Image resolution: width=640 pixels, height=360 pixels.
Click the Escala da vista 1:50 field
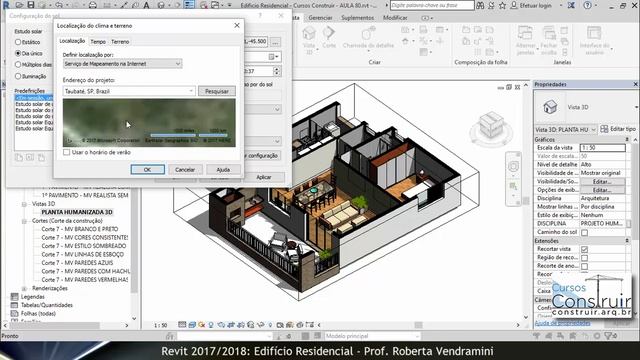coord(602,147)
